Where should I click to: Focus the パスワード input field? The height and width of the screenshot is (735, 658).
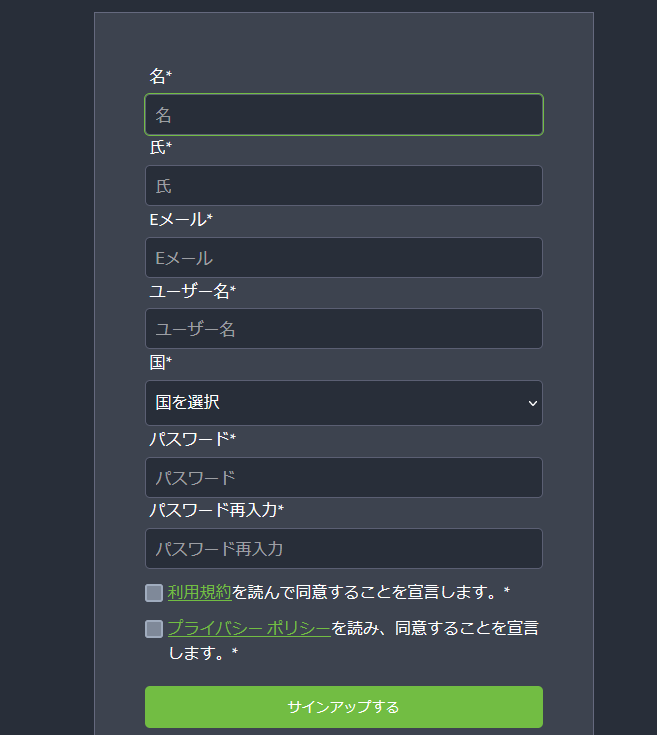coord(343,478)
